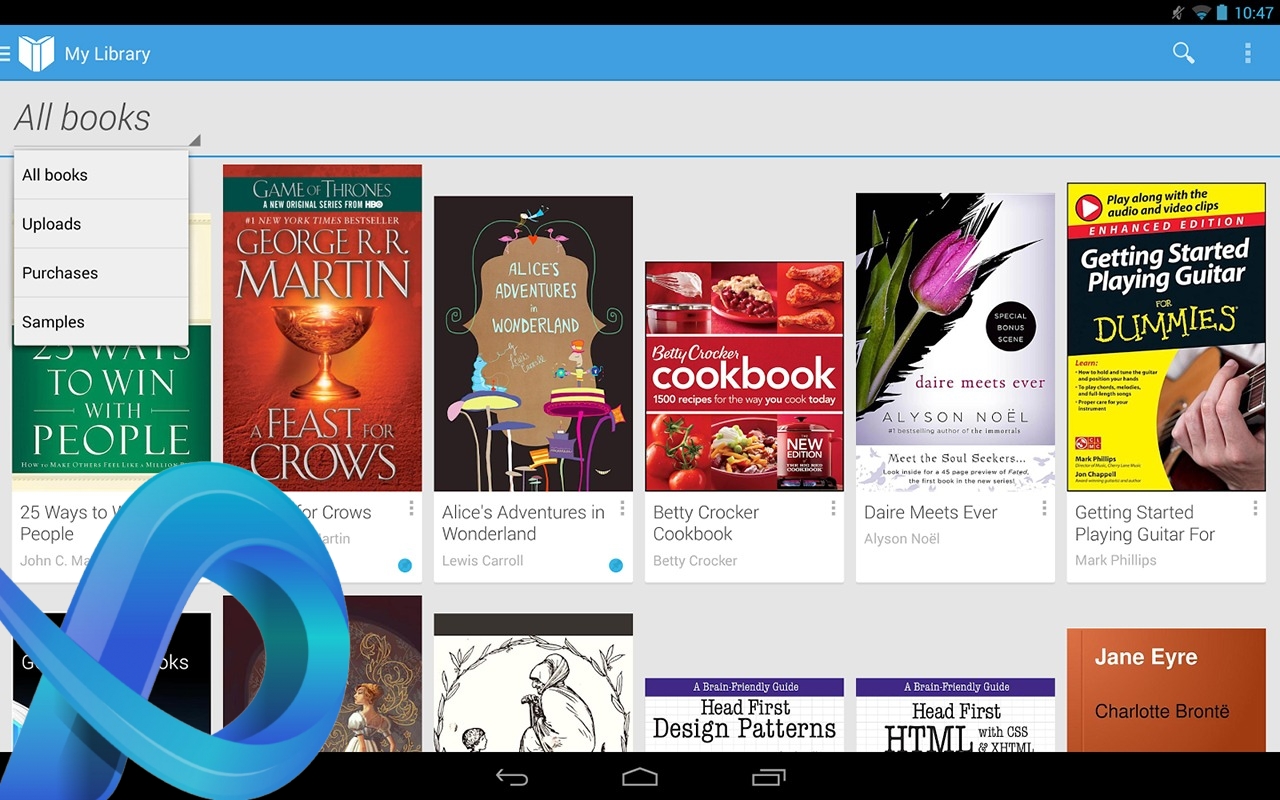This screenshot has width=1280, height=800.
Task: Tap the My Library title
Action: 107,54
